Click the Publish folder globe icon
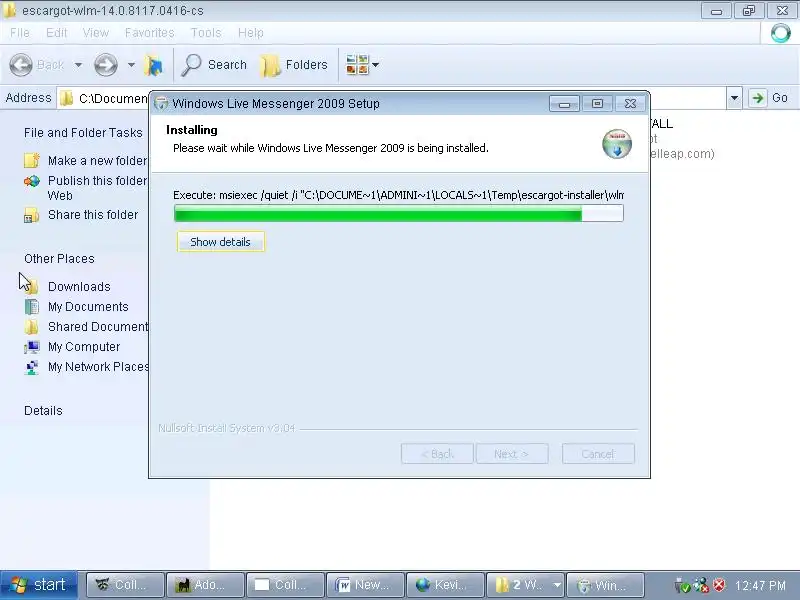800x600 pixels. click(32, 181)
